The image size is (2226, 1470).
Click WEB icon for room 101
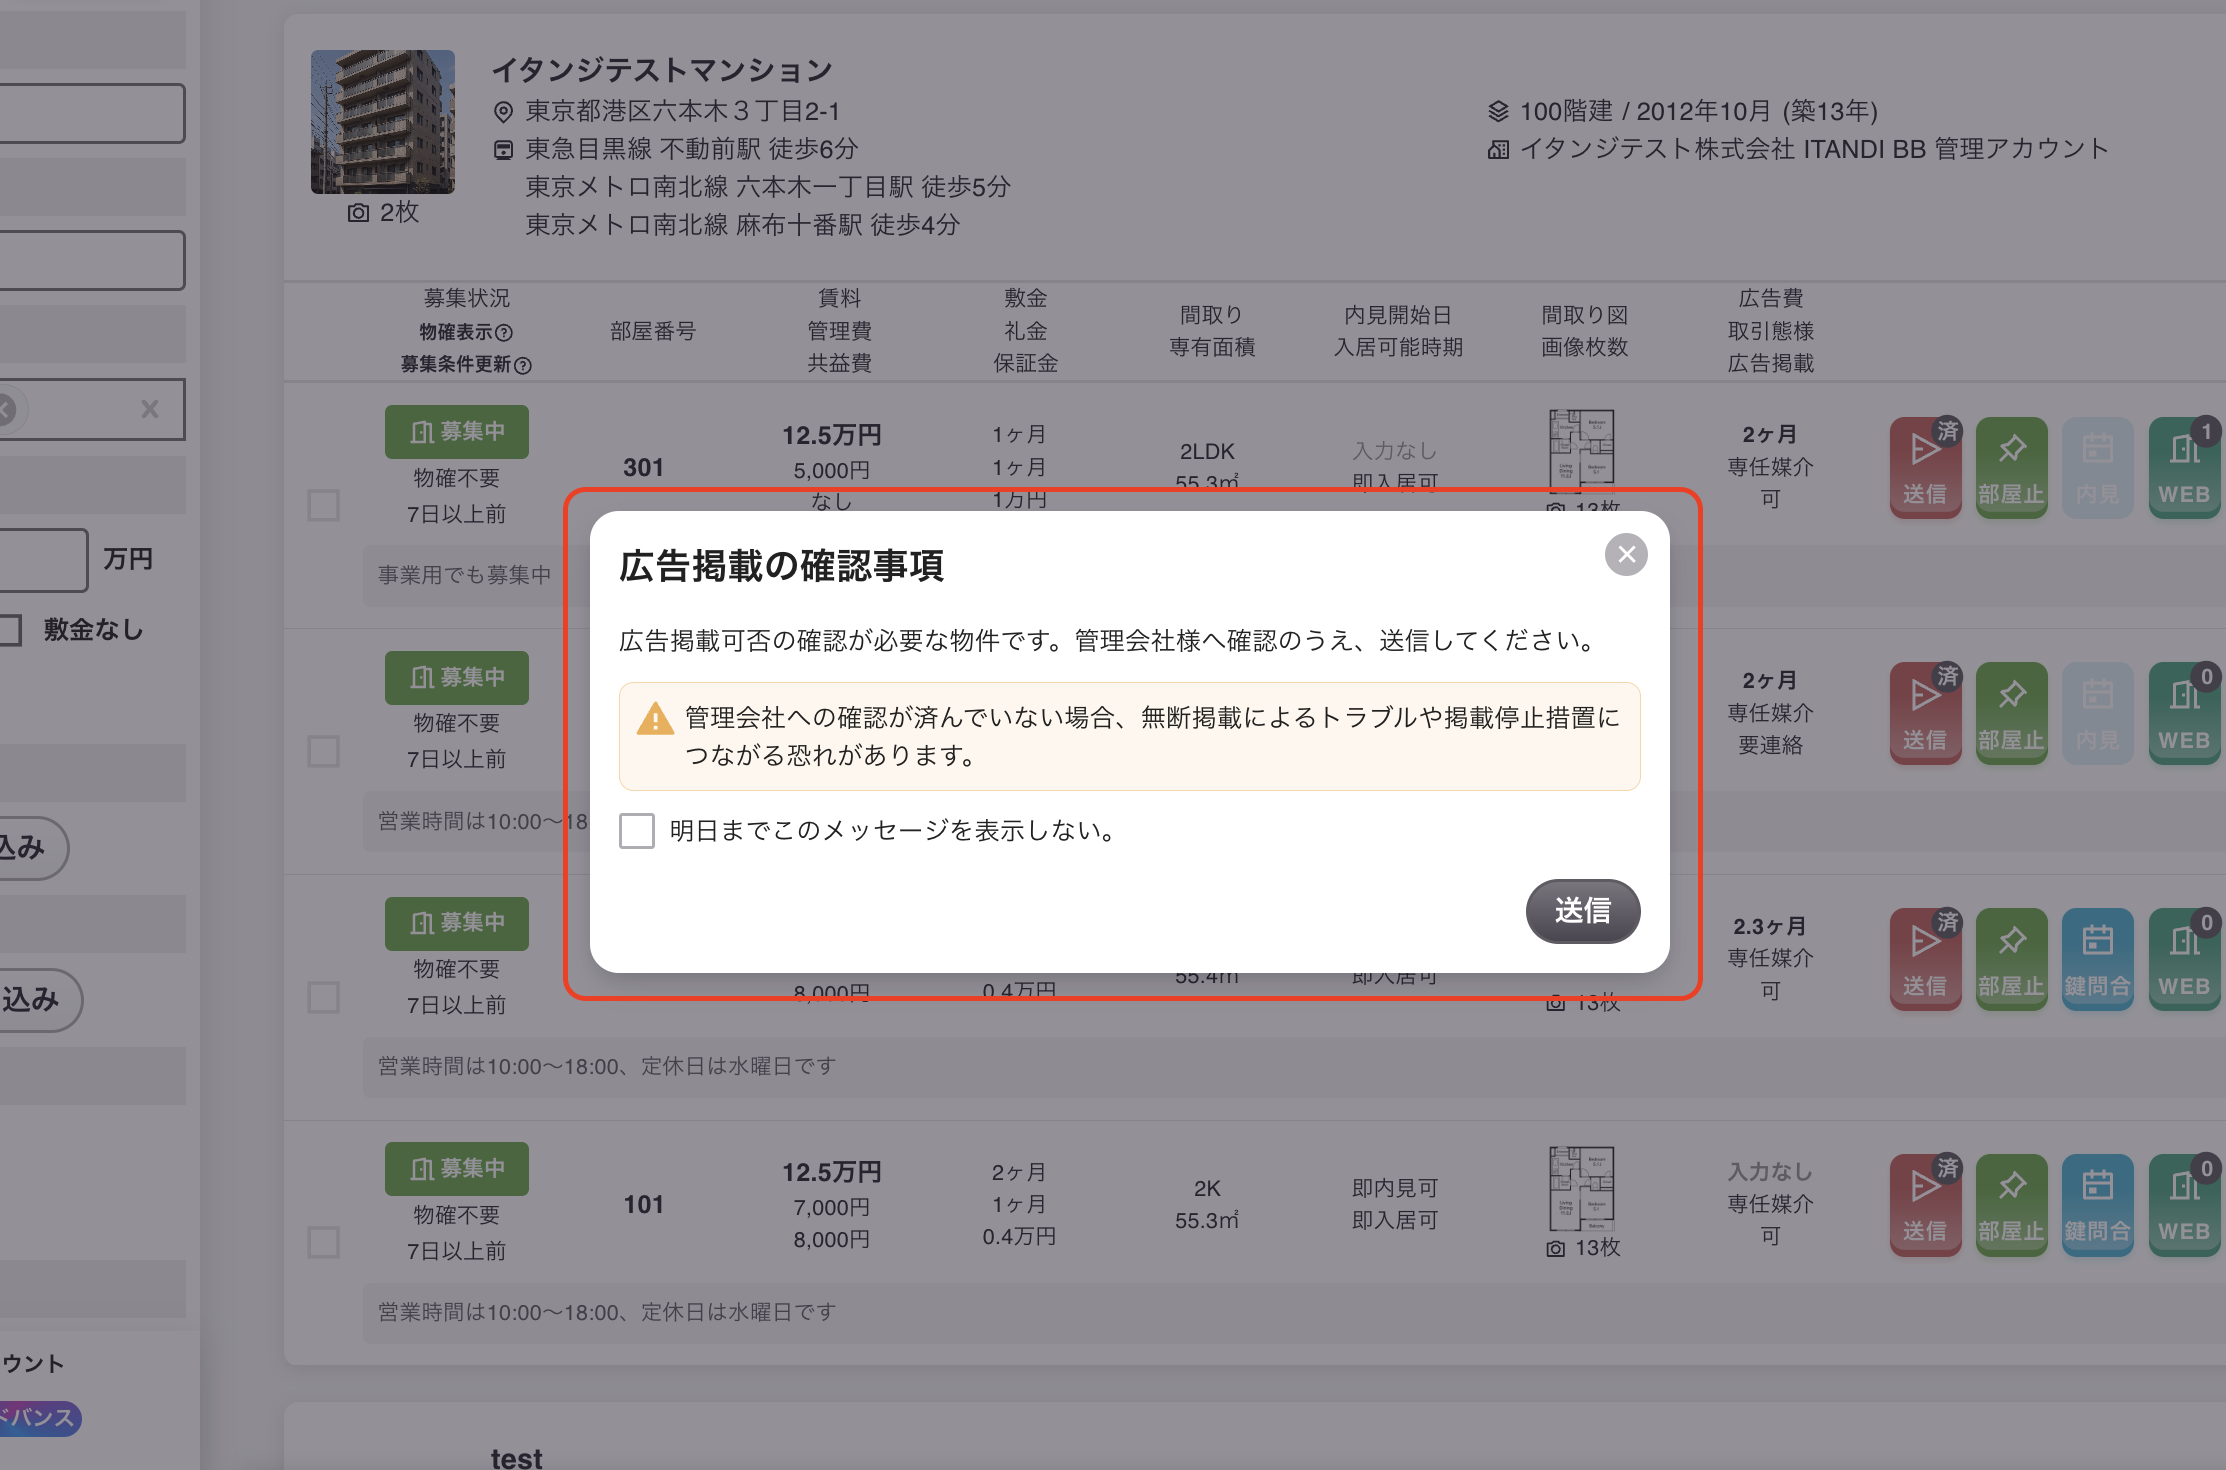[x=2184, y=1205]
